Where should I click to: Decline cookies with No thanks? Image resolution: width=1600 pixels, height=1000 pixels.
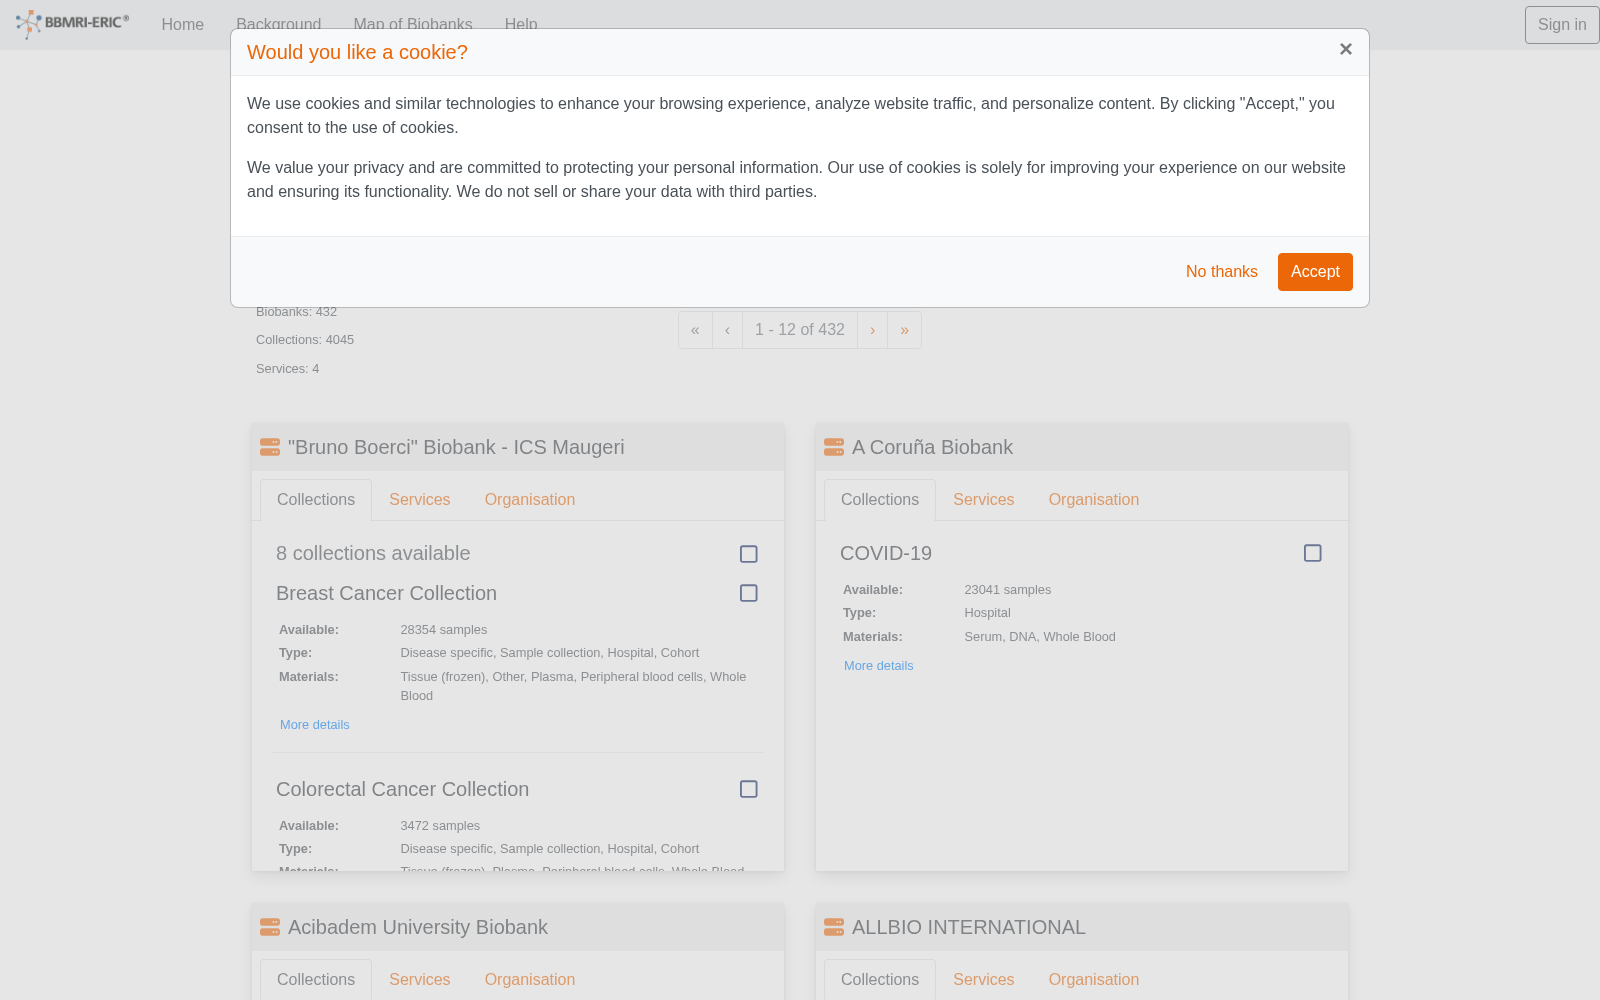(1222, 272)
